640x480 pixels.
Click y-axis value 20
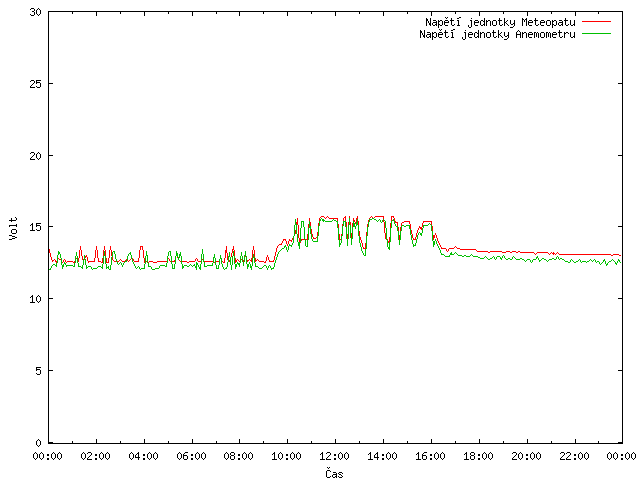click(x=36, y=156)
